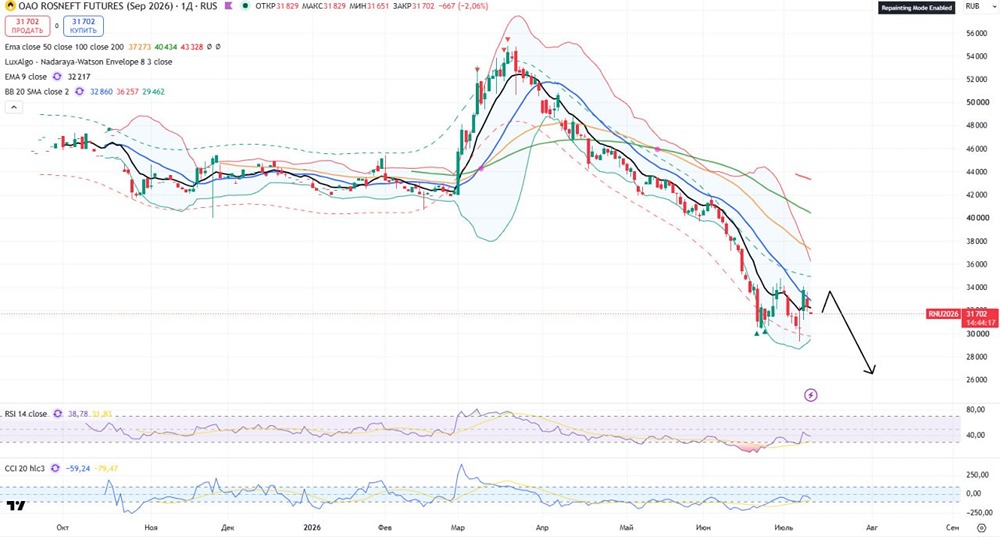Click the ПРОДАТЬ sell button

coord(27,26)
